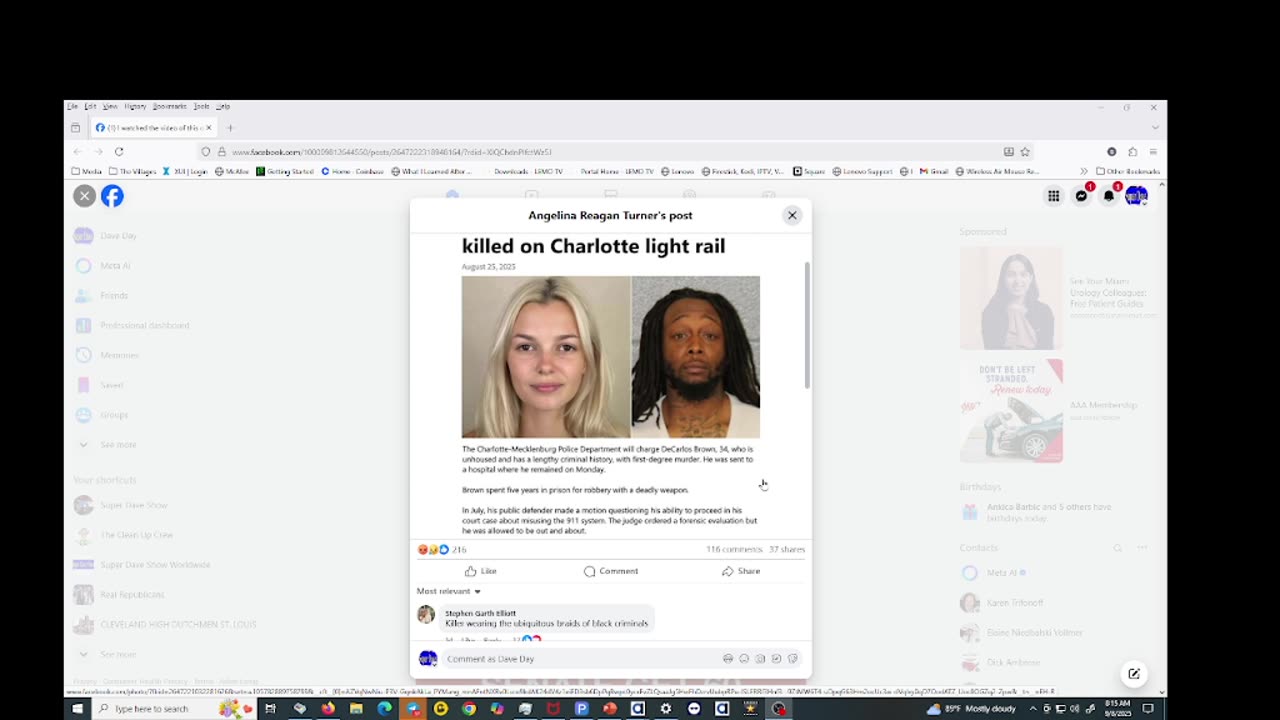
Task: Open a new browser tab
Action: click(230, 128)
